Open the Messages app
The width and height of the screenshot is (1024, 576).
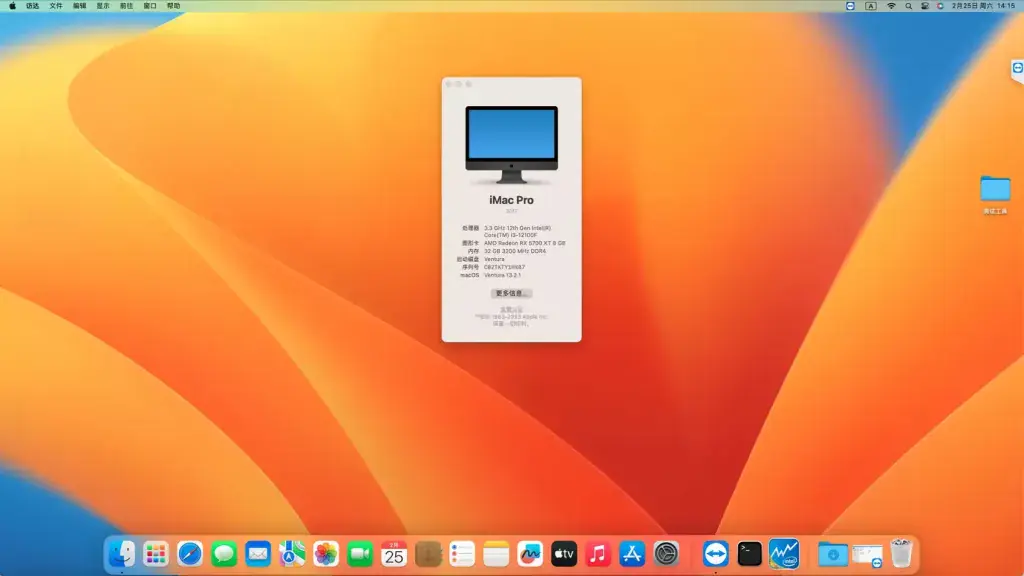pyautogui.click(x=224, y=554)
